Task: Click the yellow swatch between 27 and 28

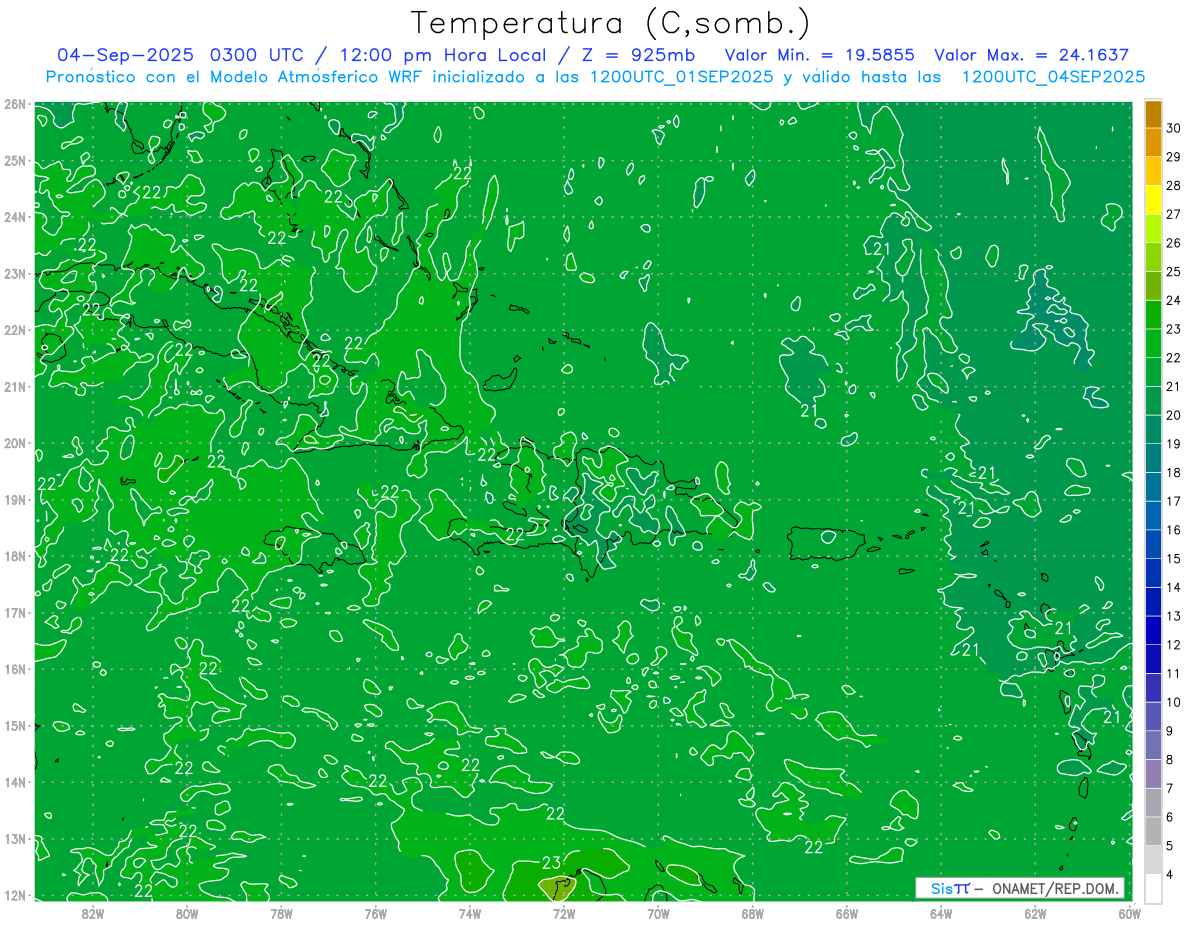Action: pyautogui.click(x=1153, y=201)
